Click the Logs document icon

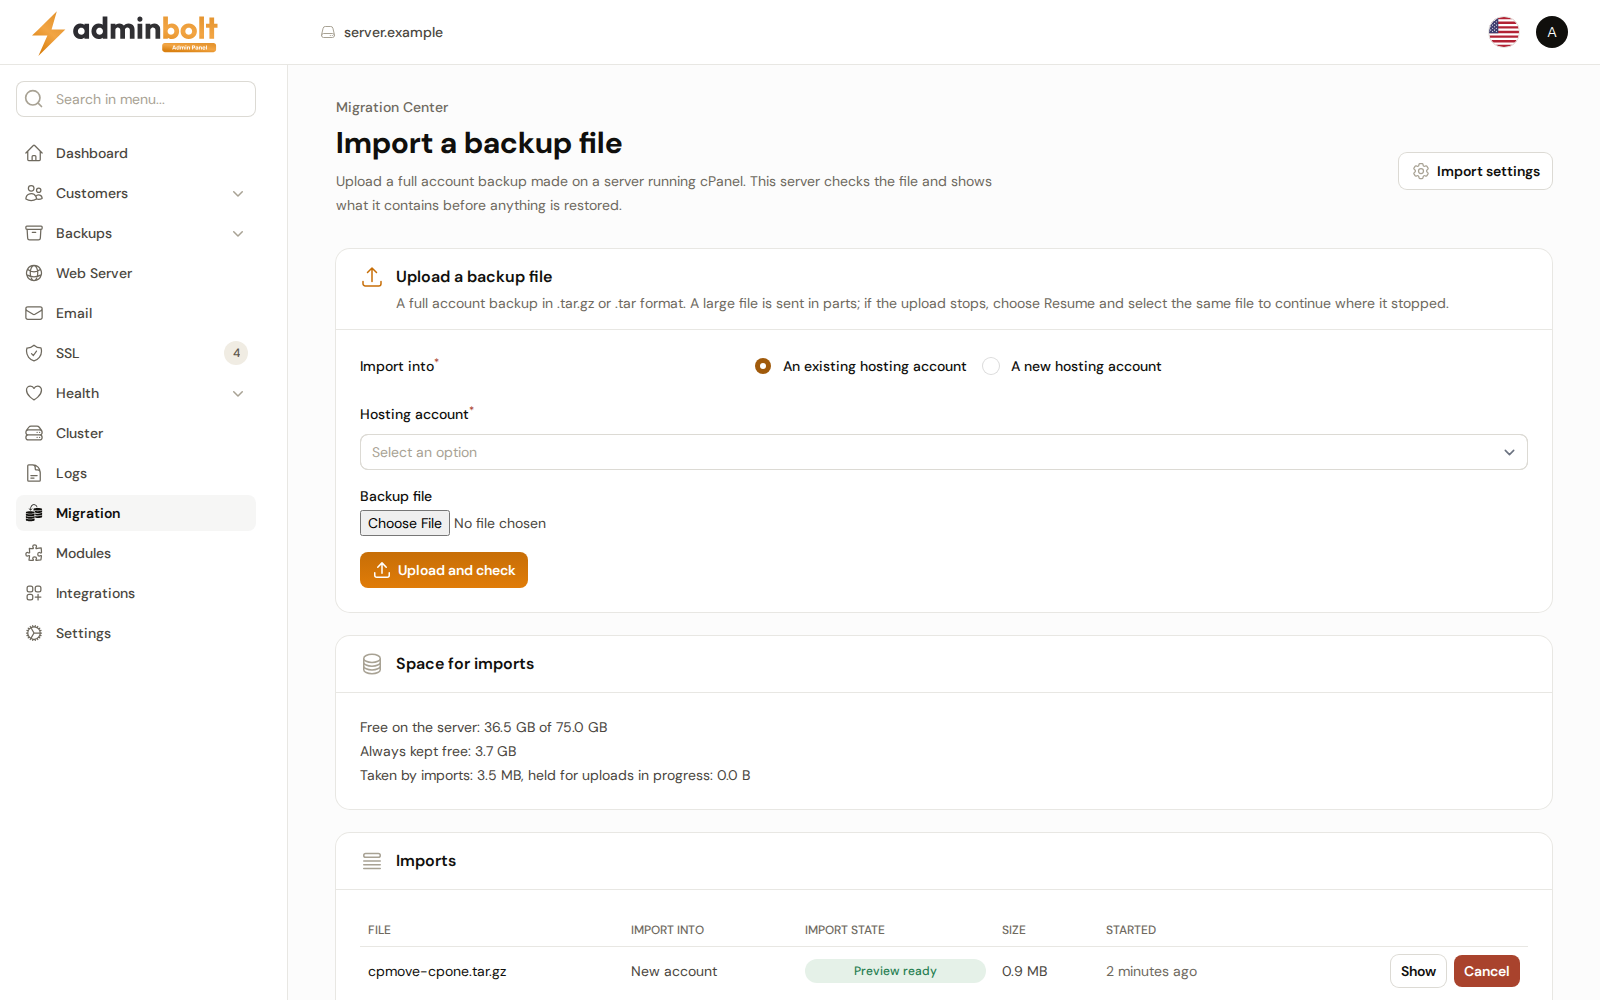[x=34, y=473]
